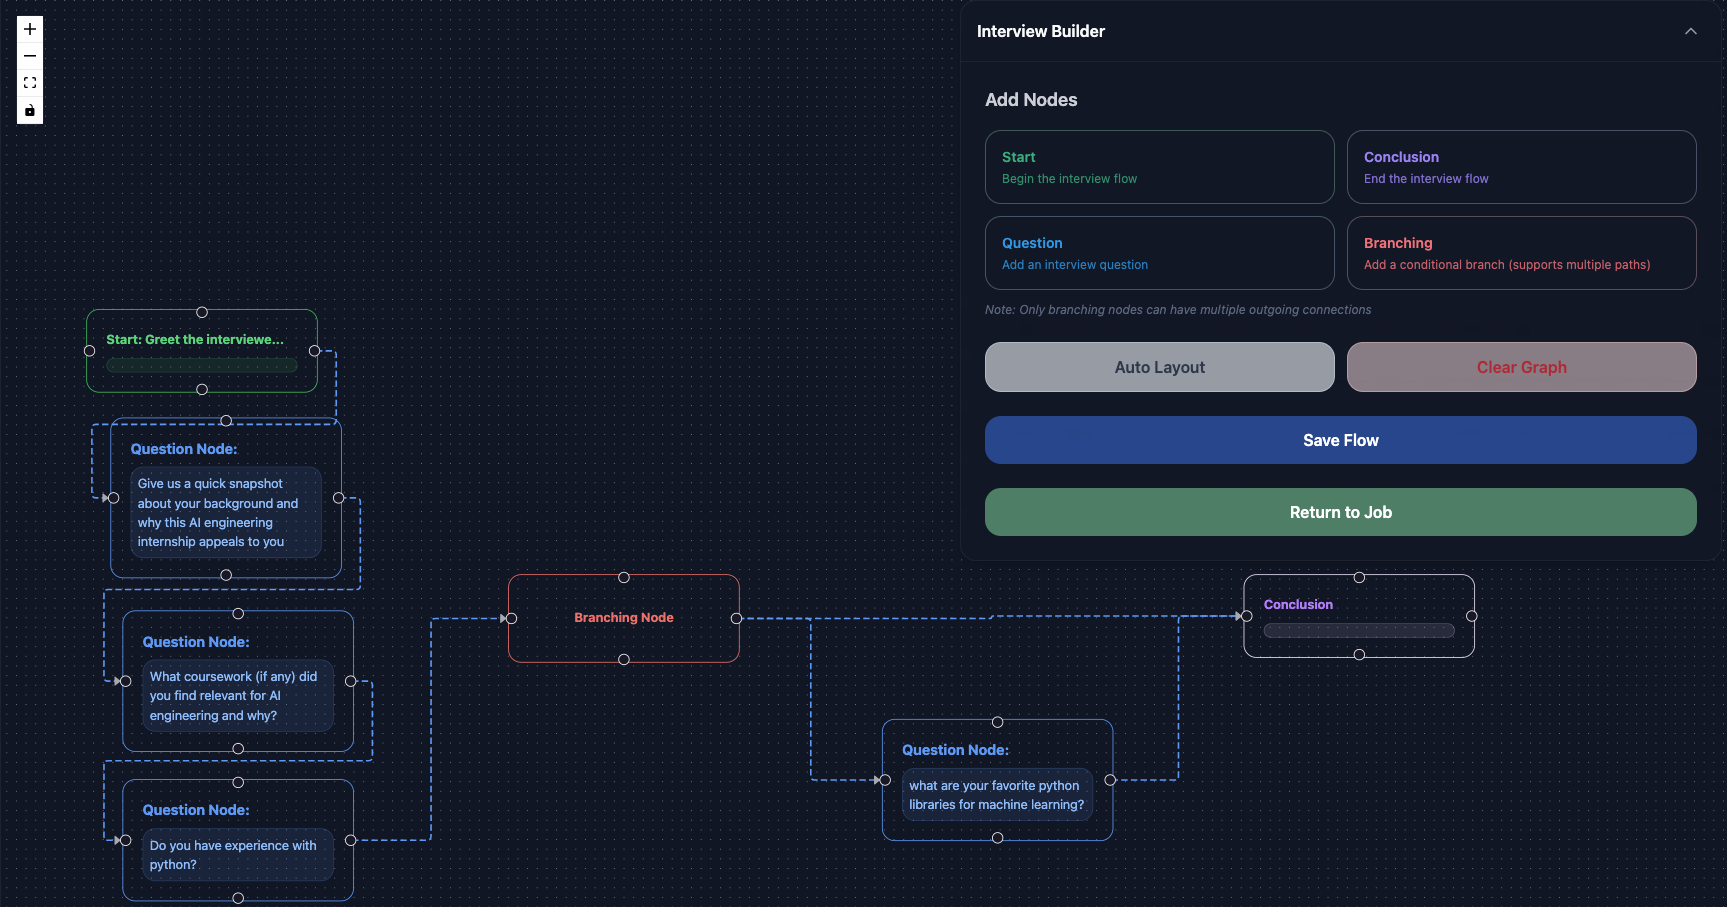
Task: Select the background snapshot question node
Action: click(x=226, y=498)
